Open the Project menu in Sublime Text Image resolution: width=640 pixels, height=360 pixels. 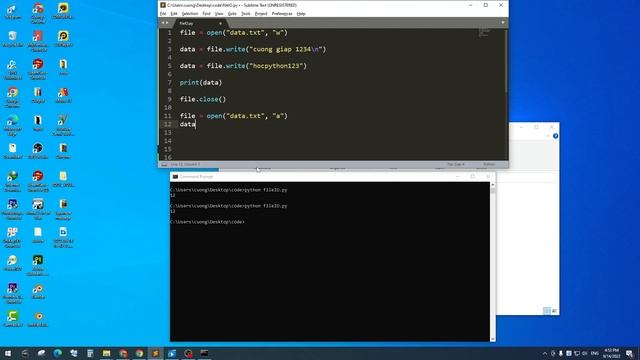(261, 13)
